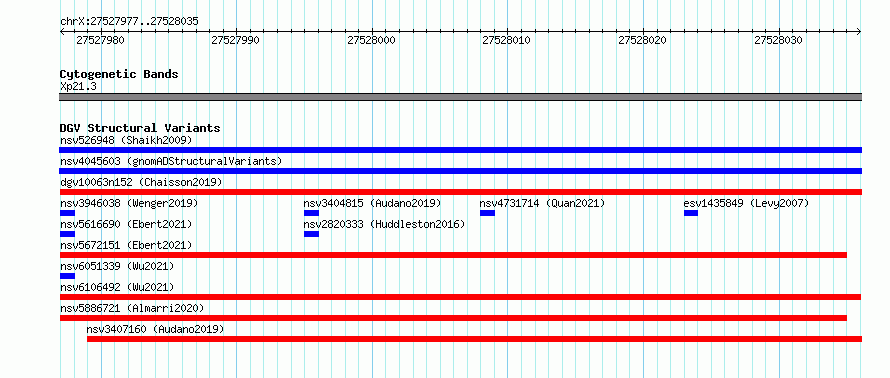This screenshot has width=890, height=378.
Task: Click the Cytogenetic Bands track title
Action: coord(119,74)
